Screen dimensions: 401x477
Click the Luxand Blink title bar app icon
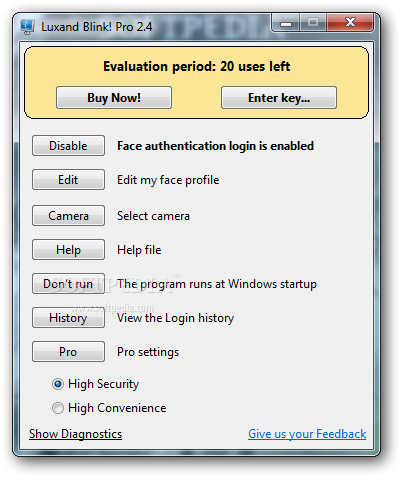coord(27,27)
